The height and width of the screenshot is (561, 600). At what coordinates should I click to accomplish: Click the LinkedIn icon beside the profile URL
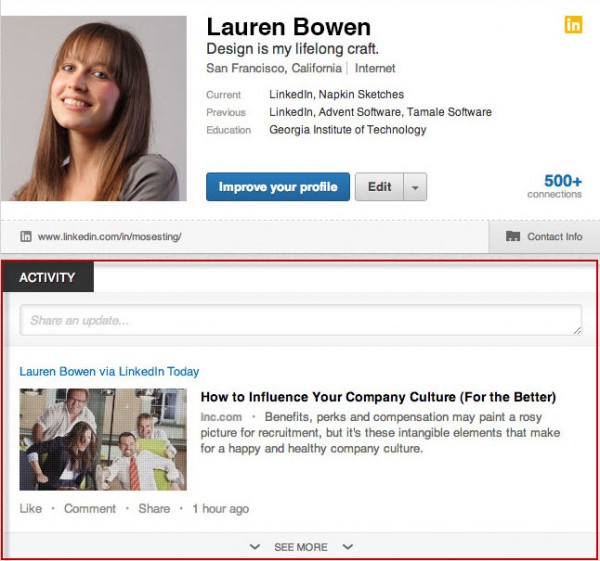coord(25,237)
